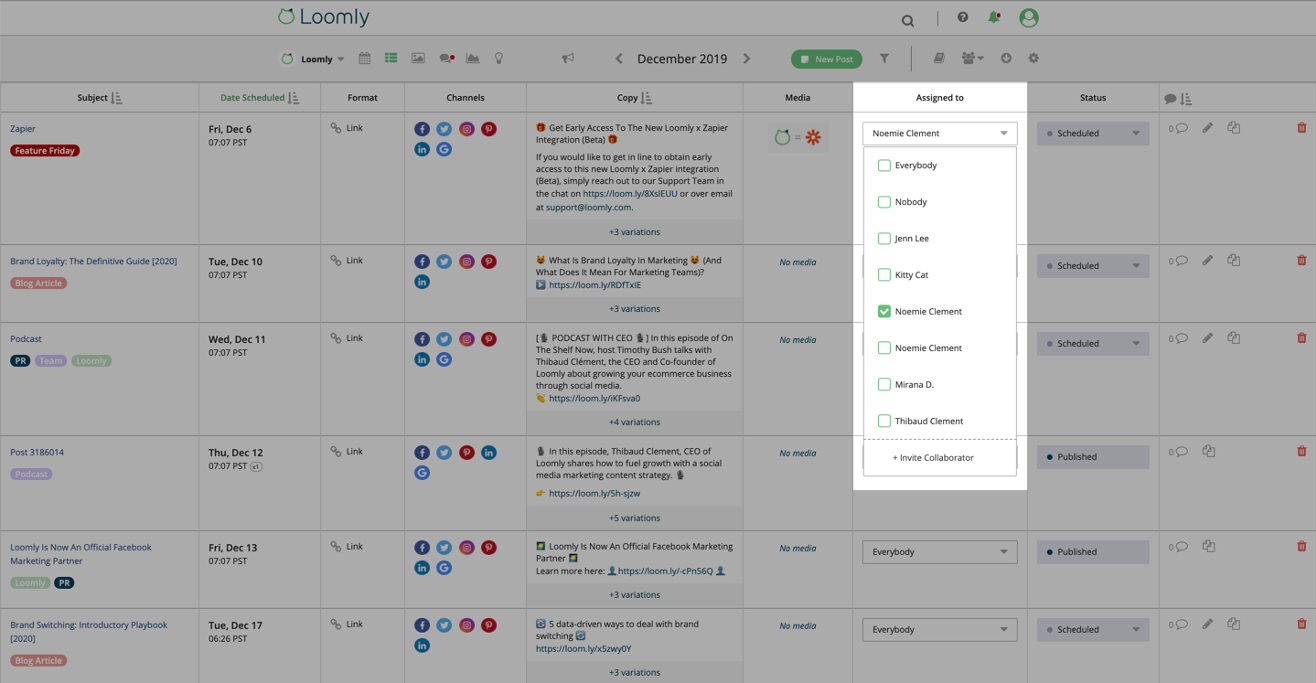Click the clock history icon
1316x683 pixels.
(1006, 59)
